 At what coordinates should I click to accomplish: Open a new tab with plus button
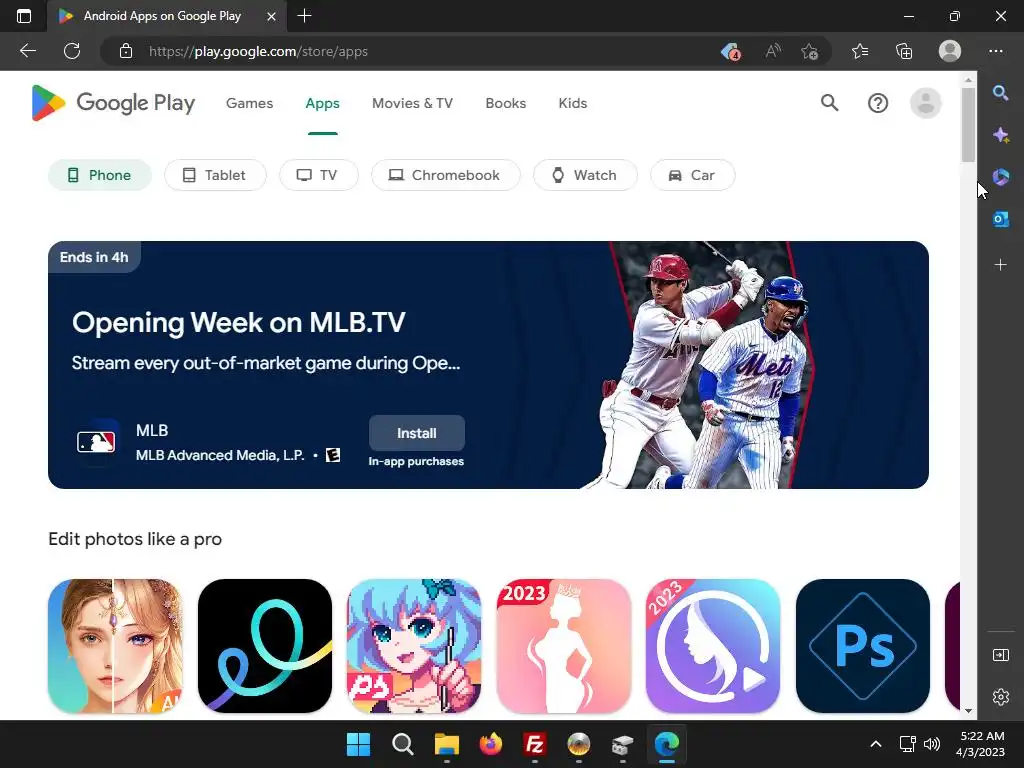click(x=304, y=16)
